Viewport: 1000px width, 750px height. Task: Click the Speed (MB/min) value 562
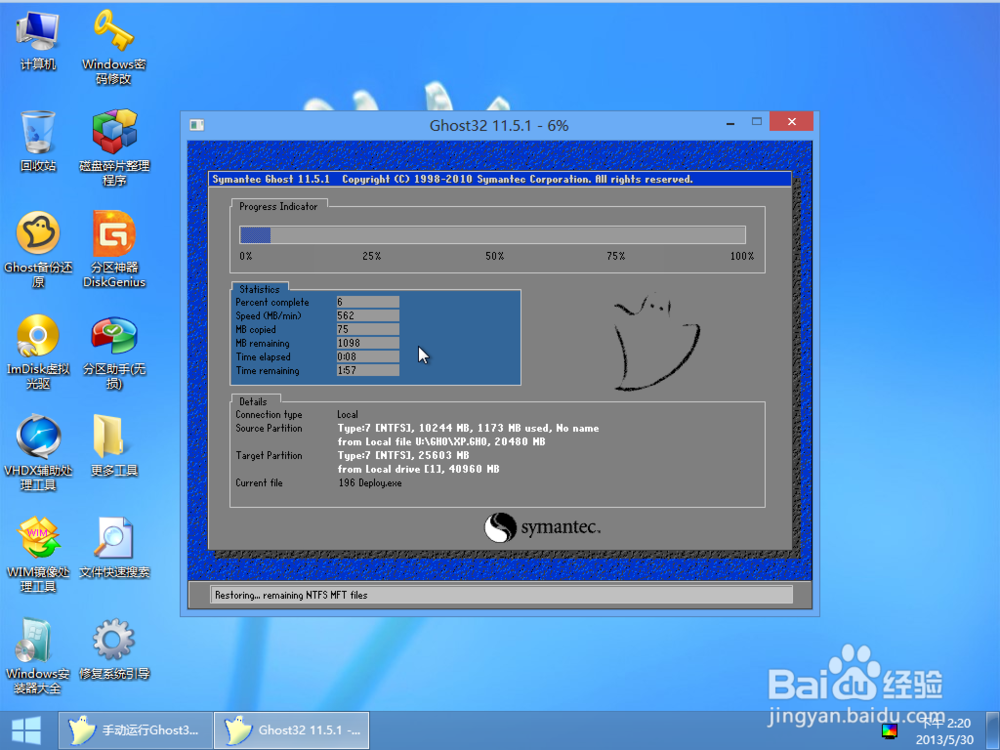click(368, 316)
